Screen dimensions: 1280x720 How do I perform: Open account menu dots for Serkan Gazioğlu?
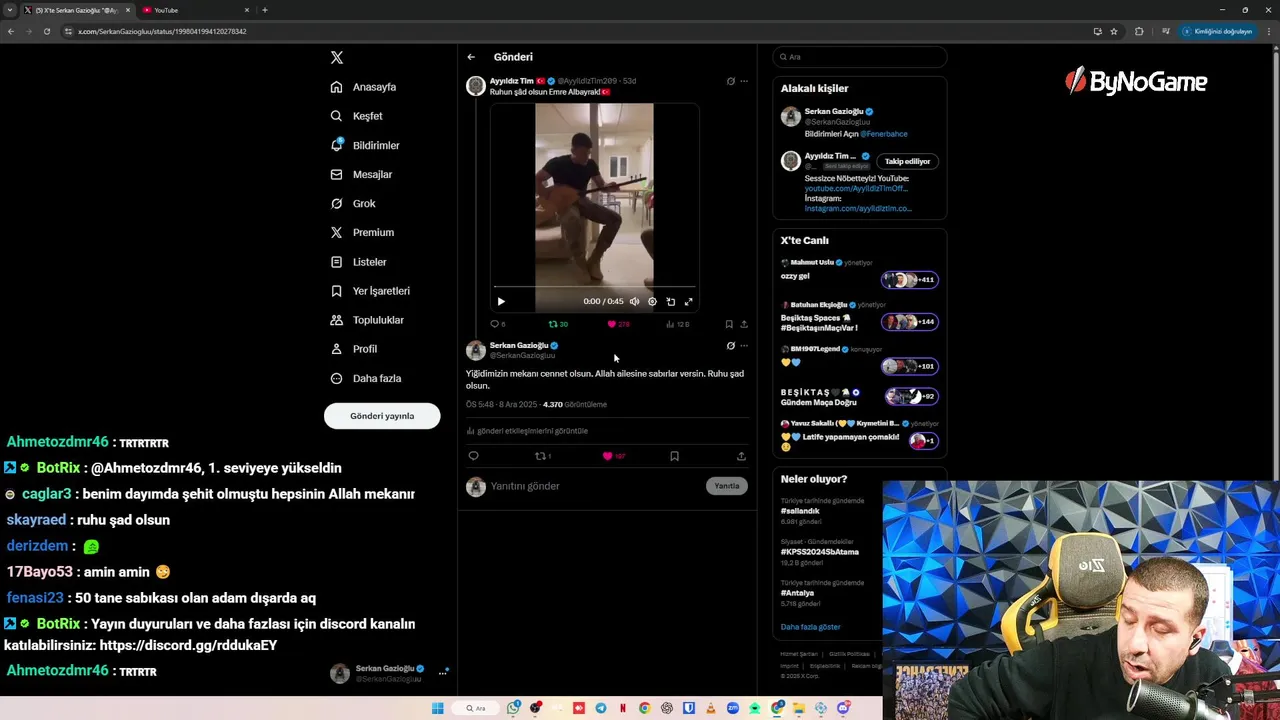(442, 673)
